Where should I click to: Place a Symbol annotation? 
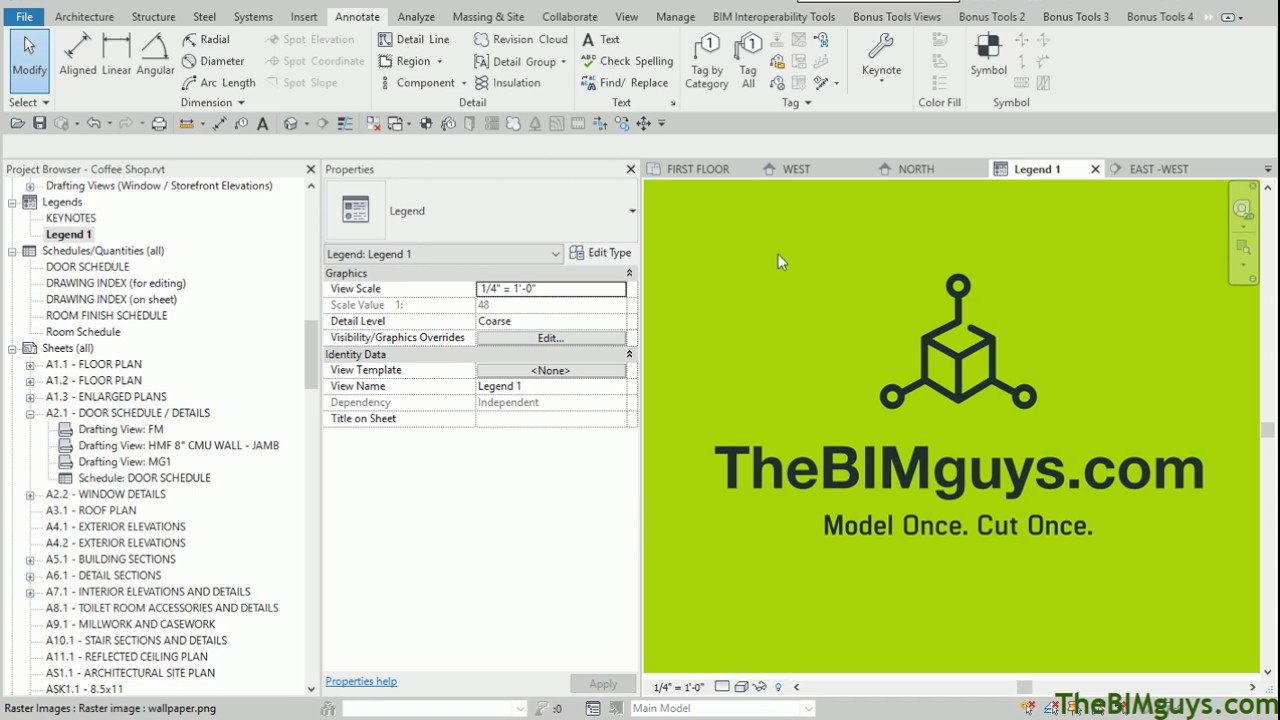tap(988, 54)
